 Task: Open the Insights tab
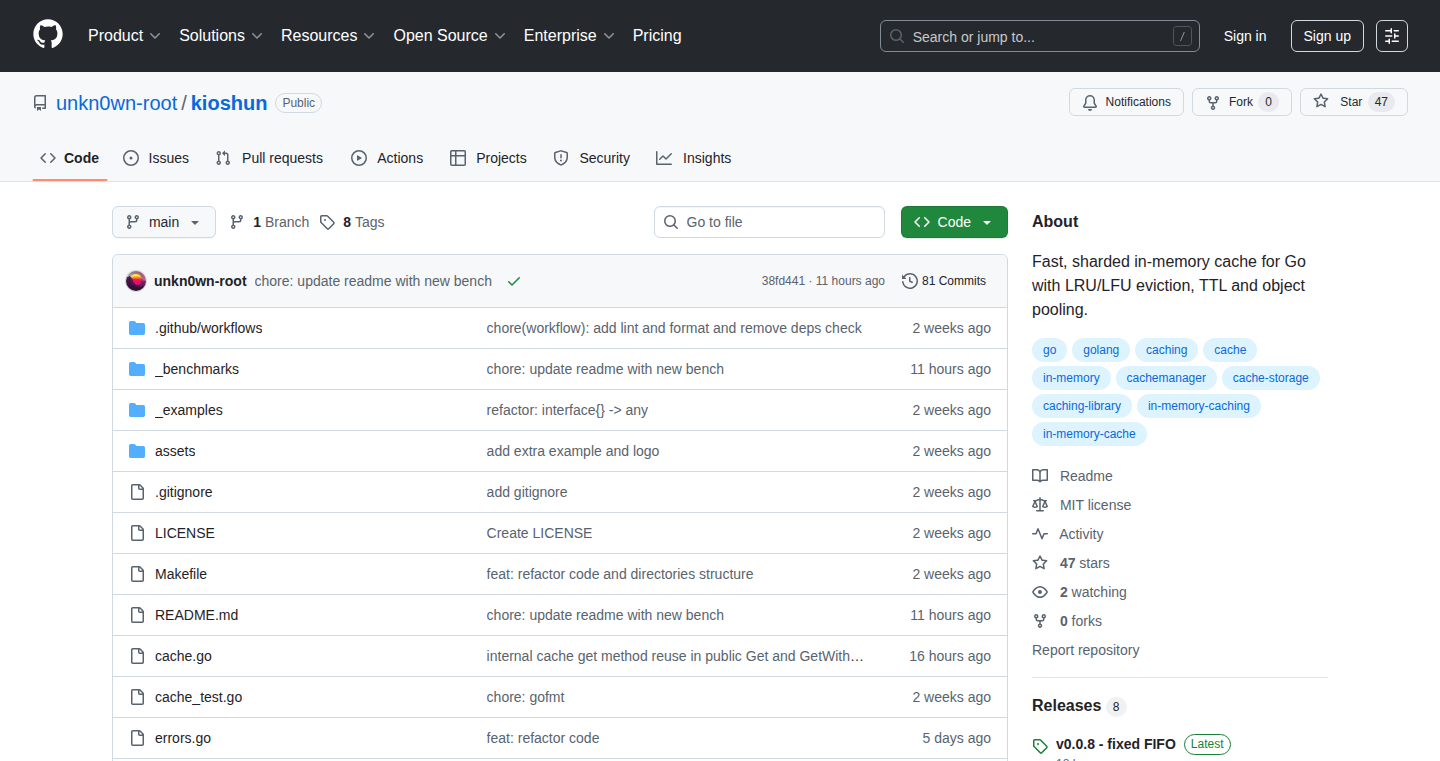694,158
